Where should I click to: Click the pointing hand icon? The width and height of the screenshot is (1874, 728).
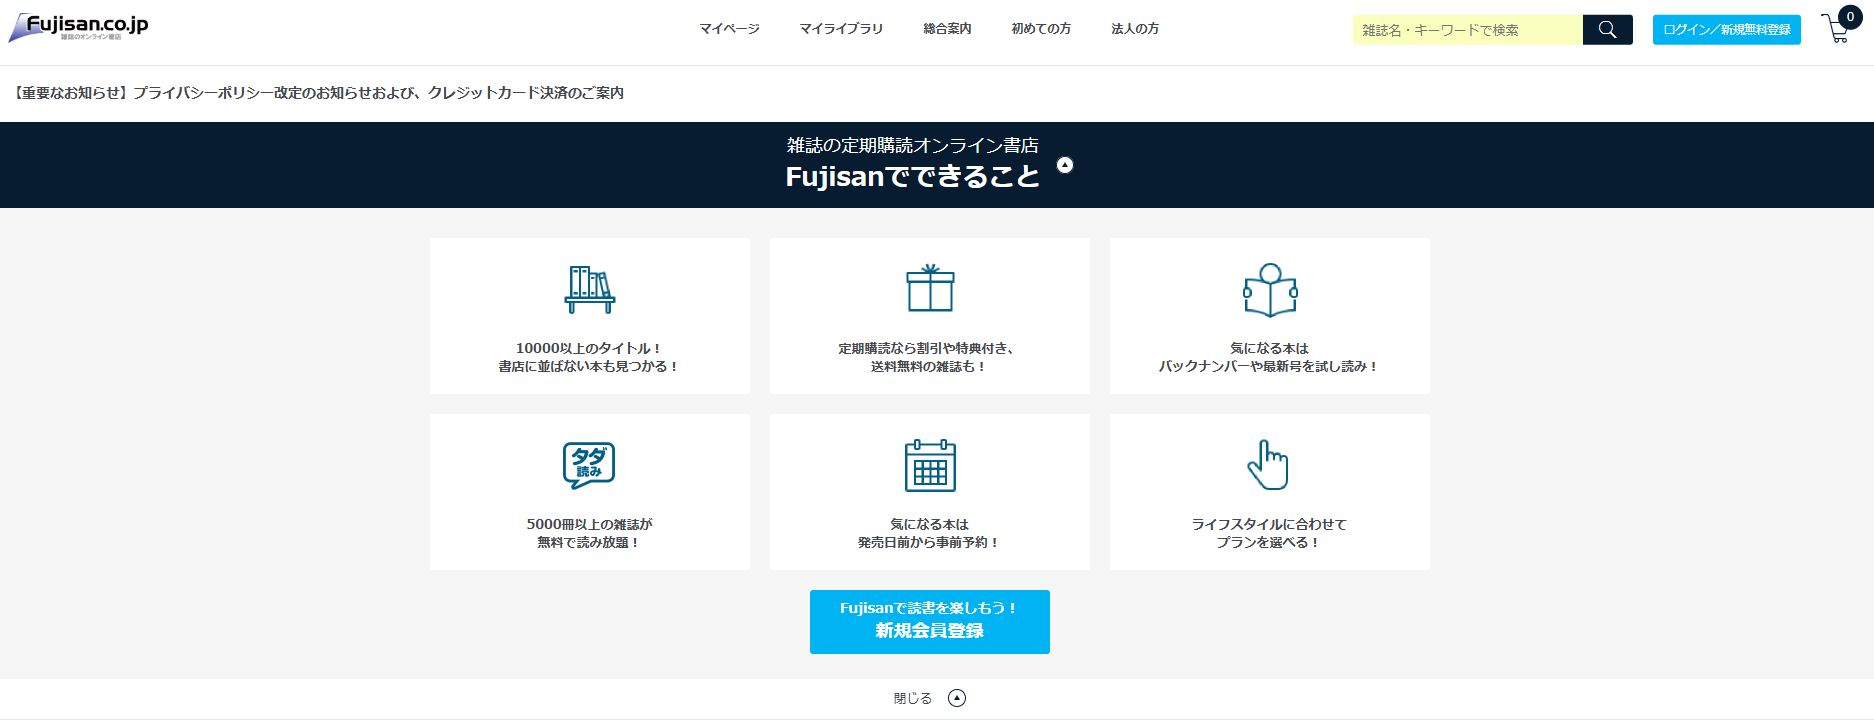coord(1268,465)
